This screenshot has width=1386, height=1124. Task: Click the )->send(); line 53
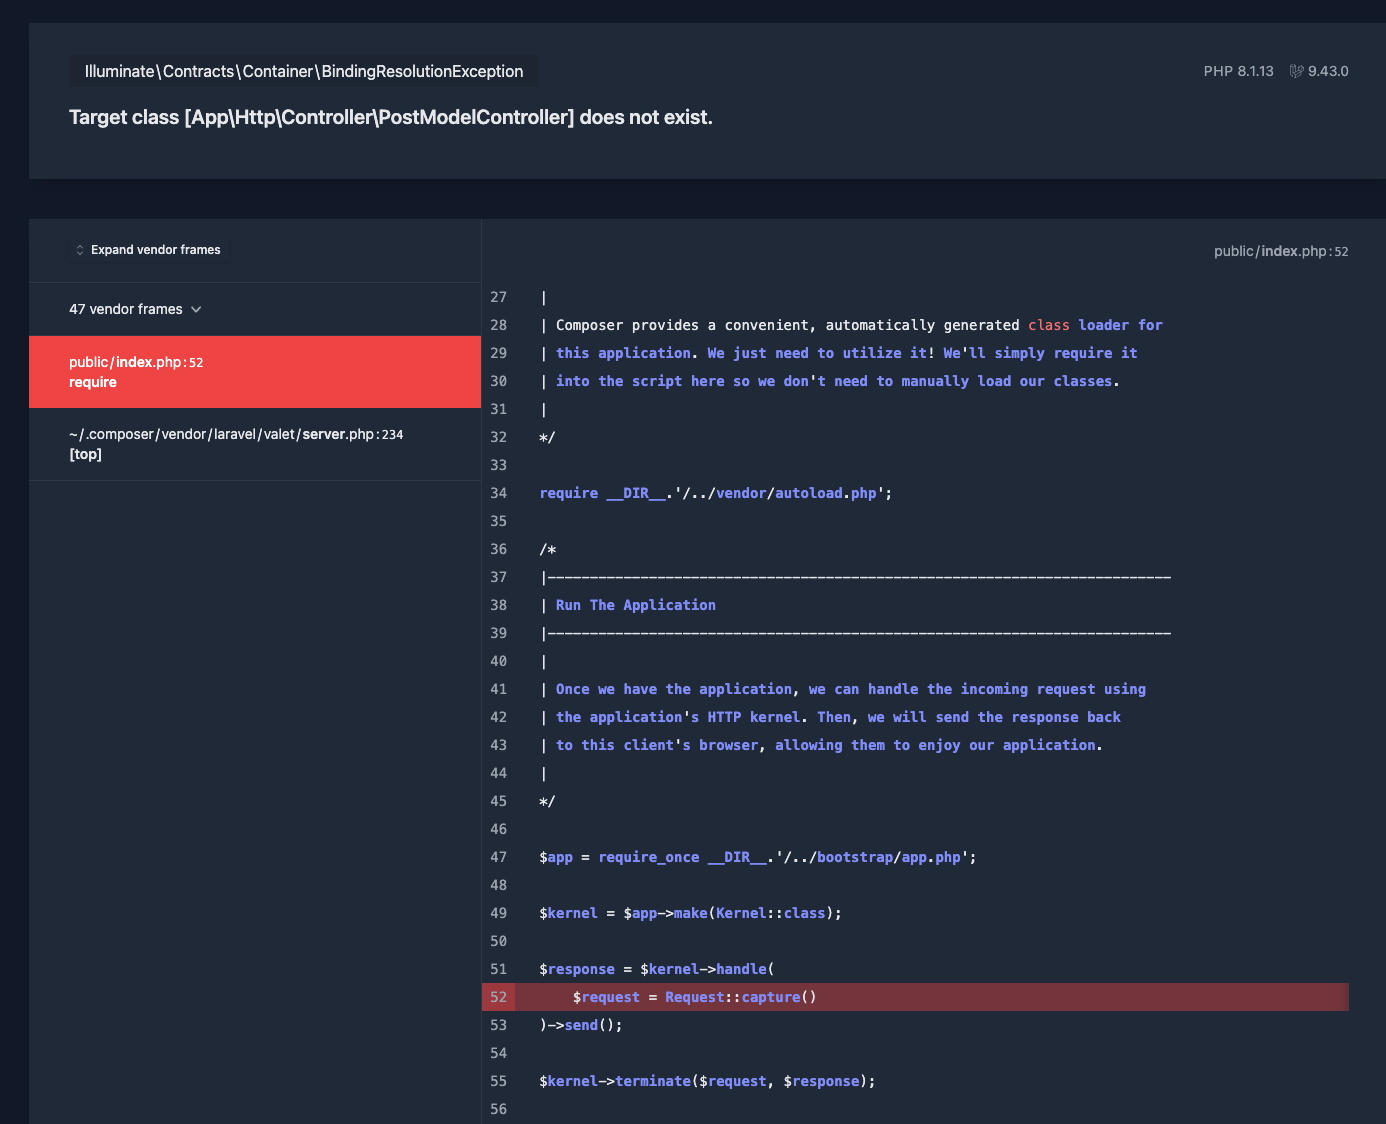(581, 1025)
